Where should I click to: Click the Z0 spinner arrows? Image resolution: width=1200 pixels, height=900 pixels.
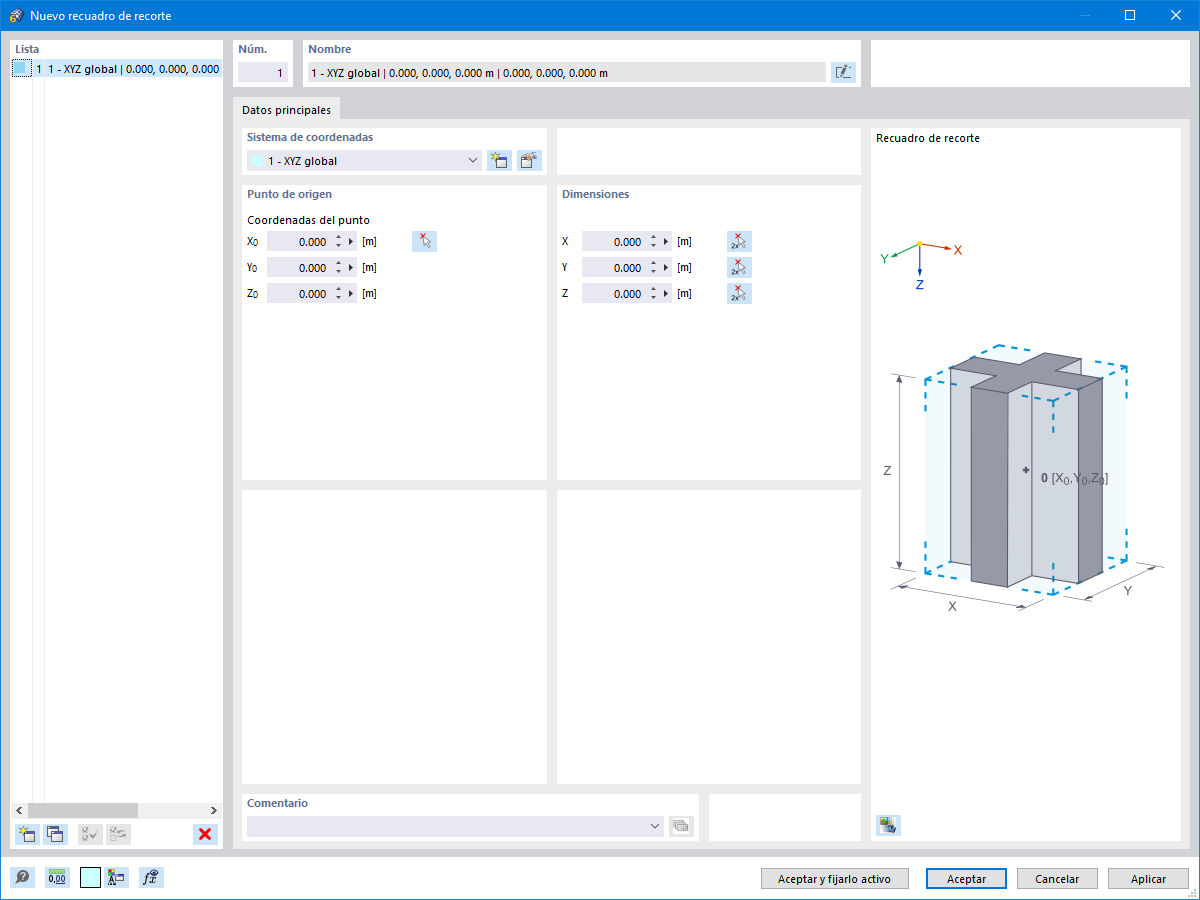[338, 293]
